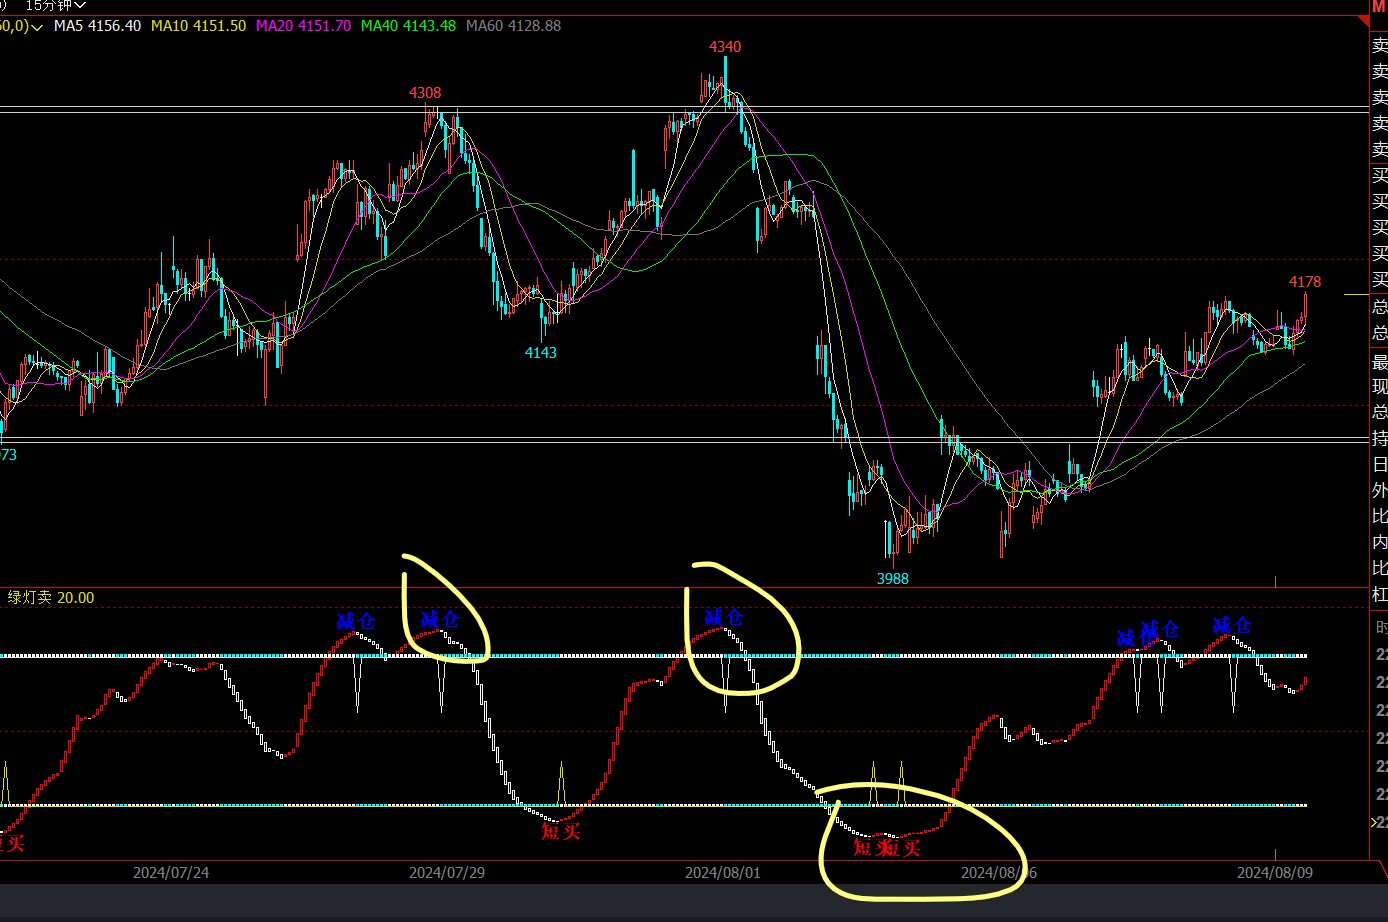Open the 15分钟 period dropdown
Viewport: 1388px width, 922px height.
pos(55,5)
